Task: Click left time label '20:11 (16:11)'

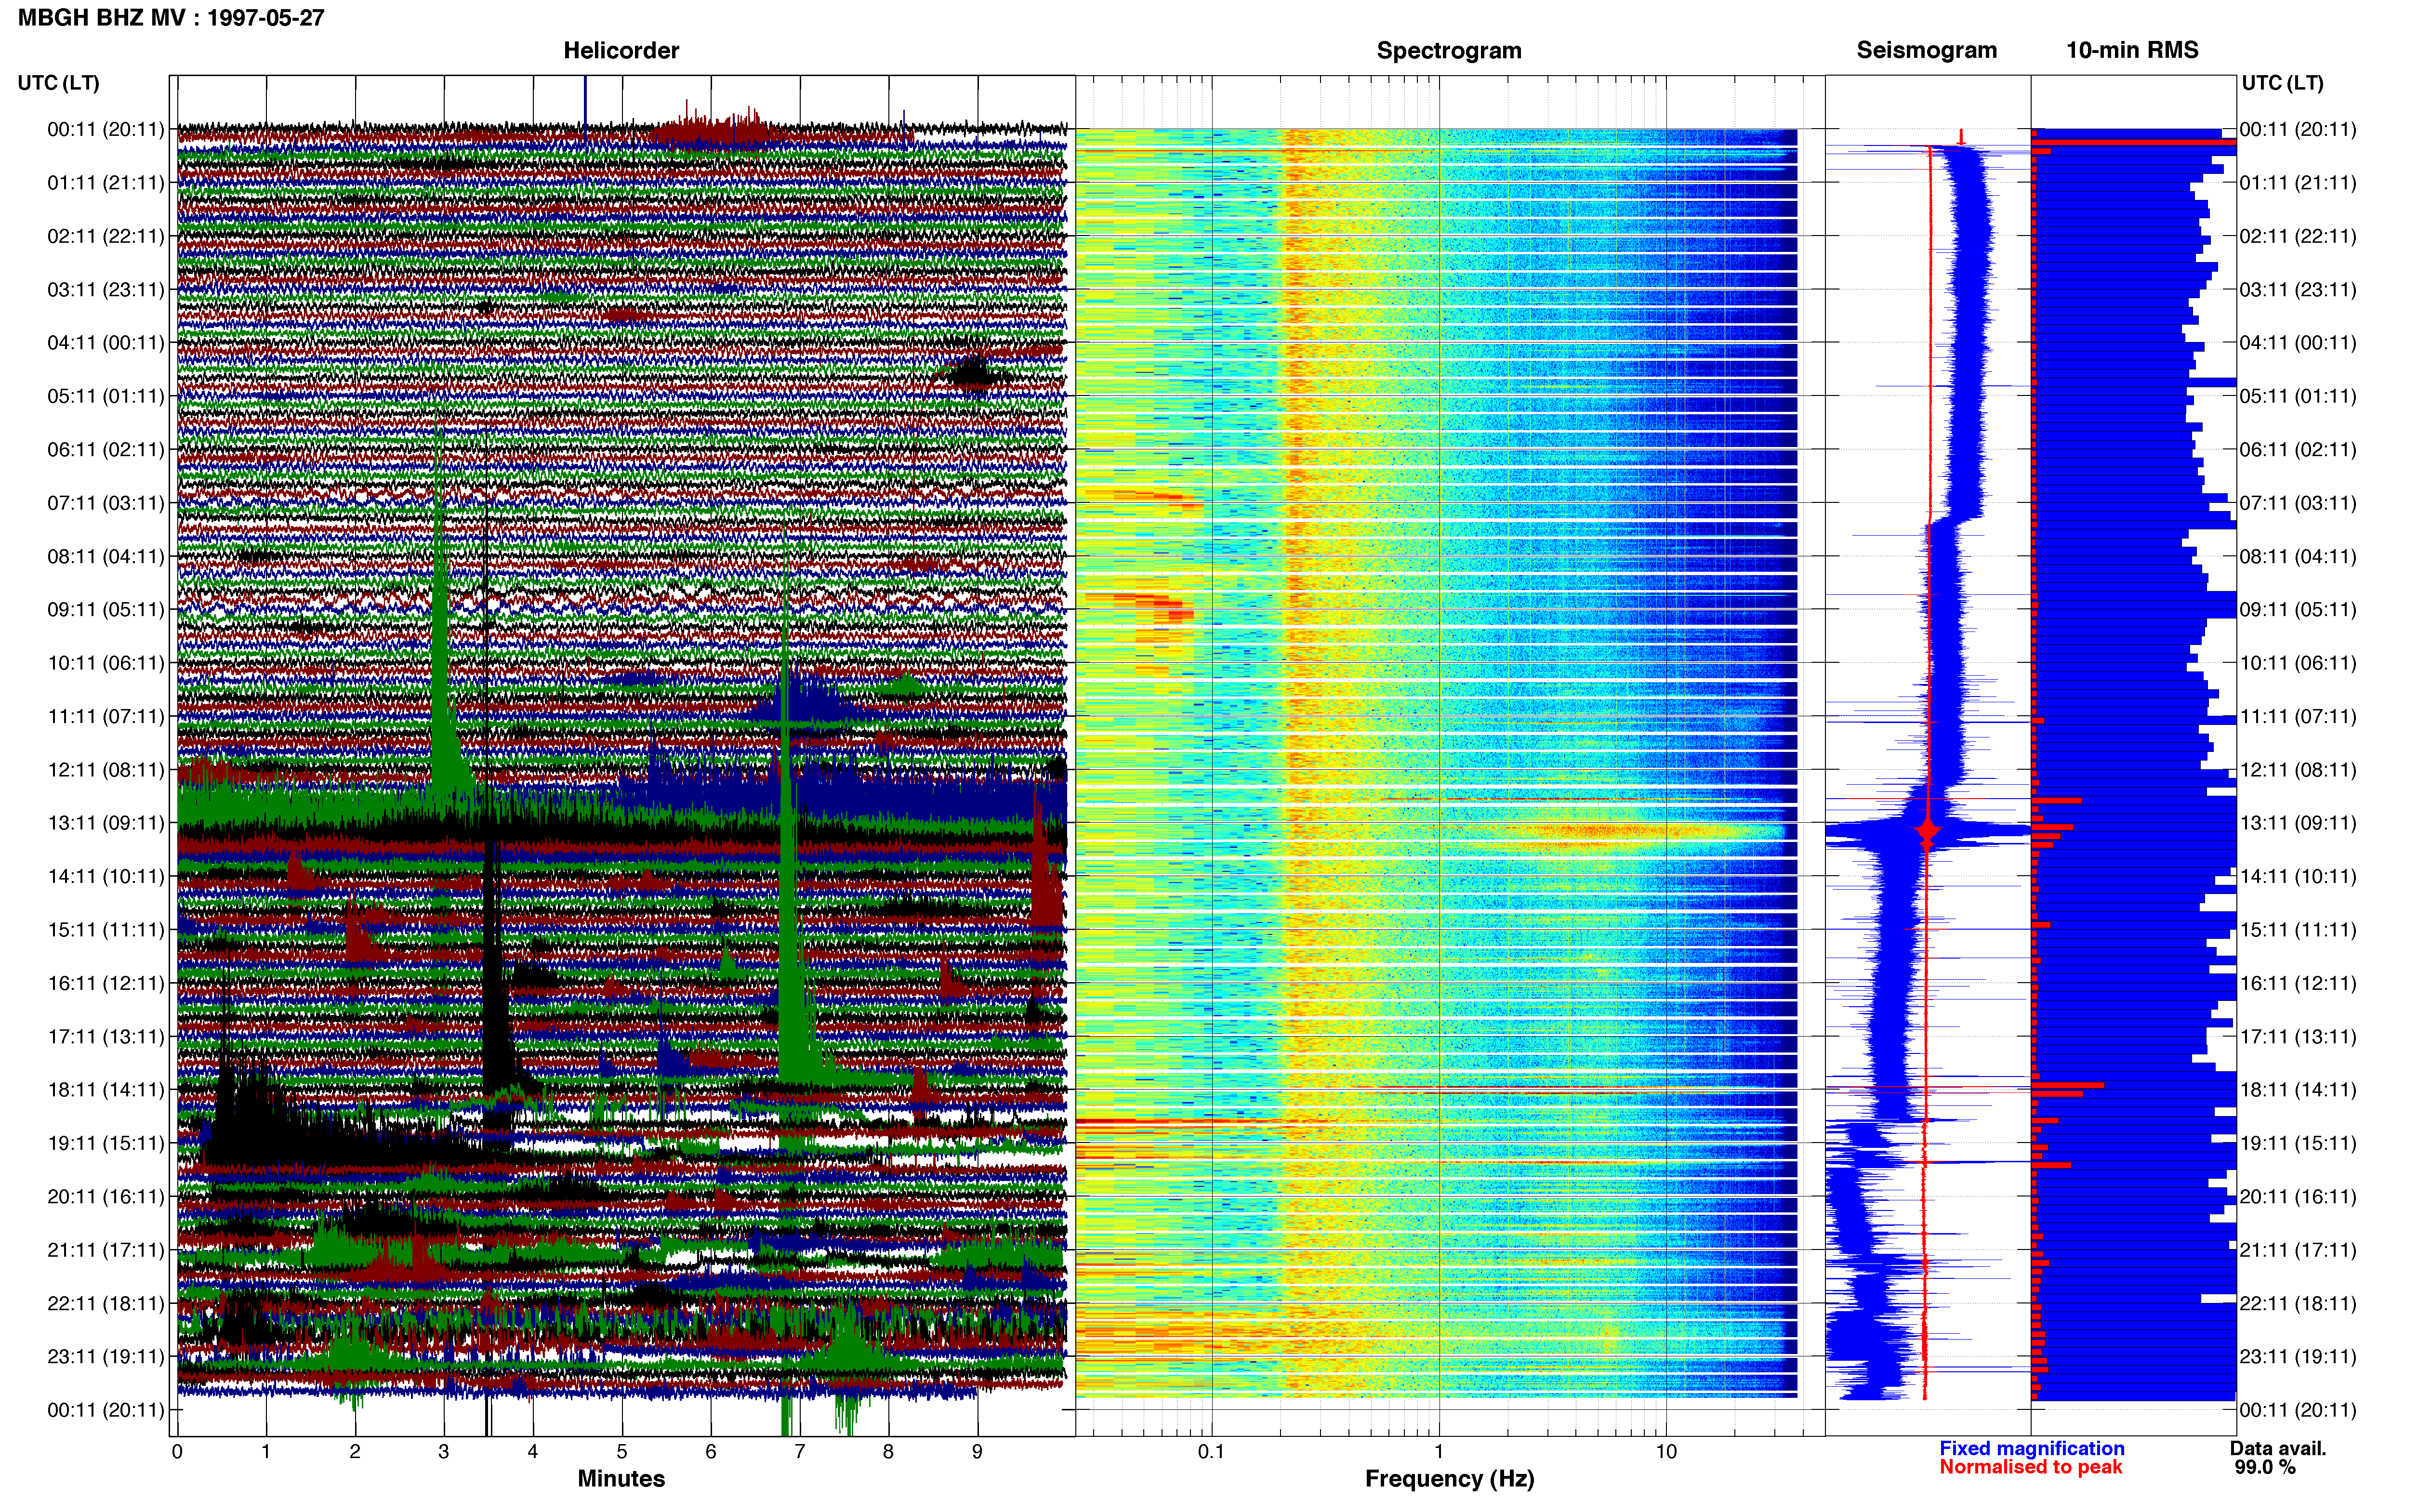Action: pyautogui.click(x=106, y=1196)
